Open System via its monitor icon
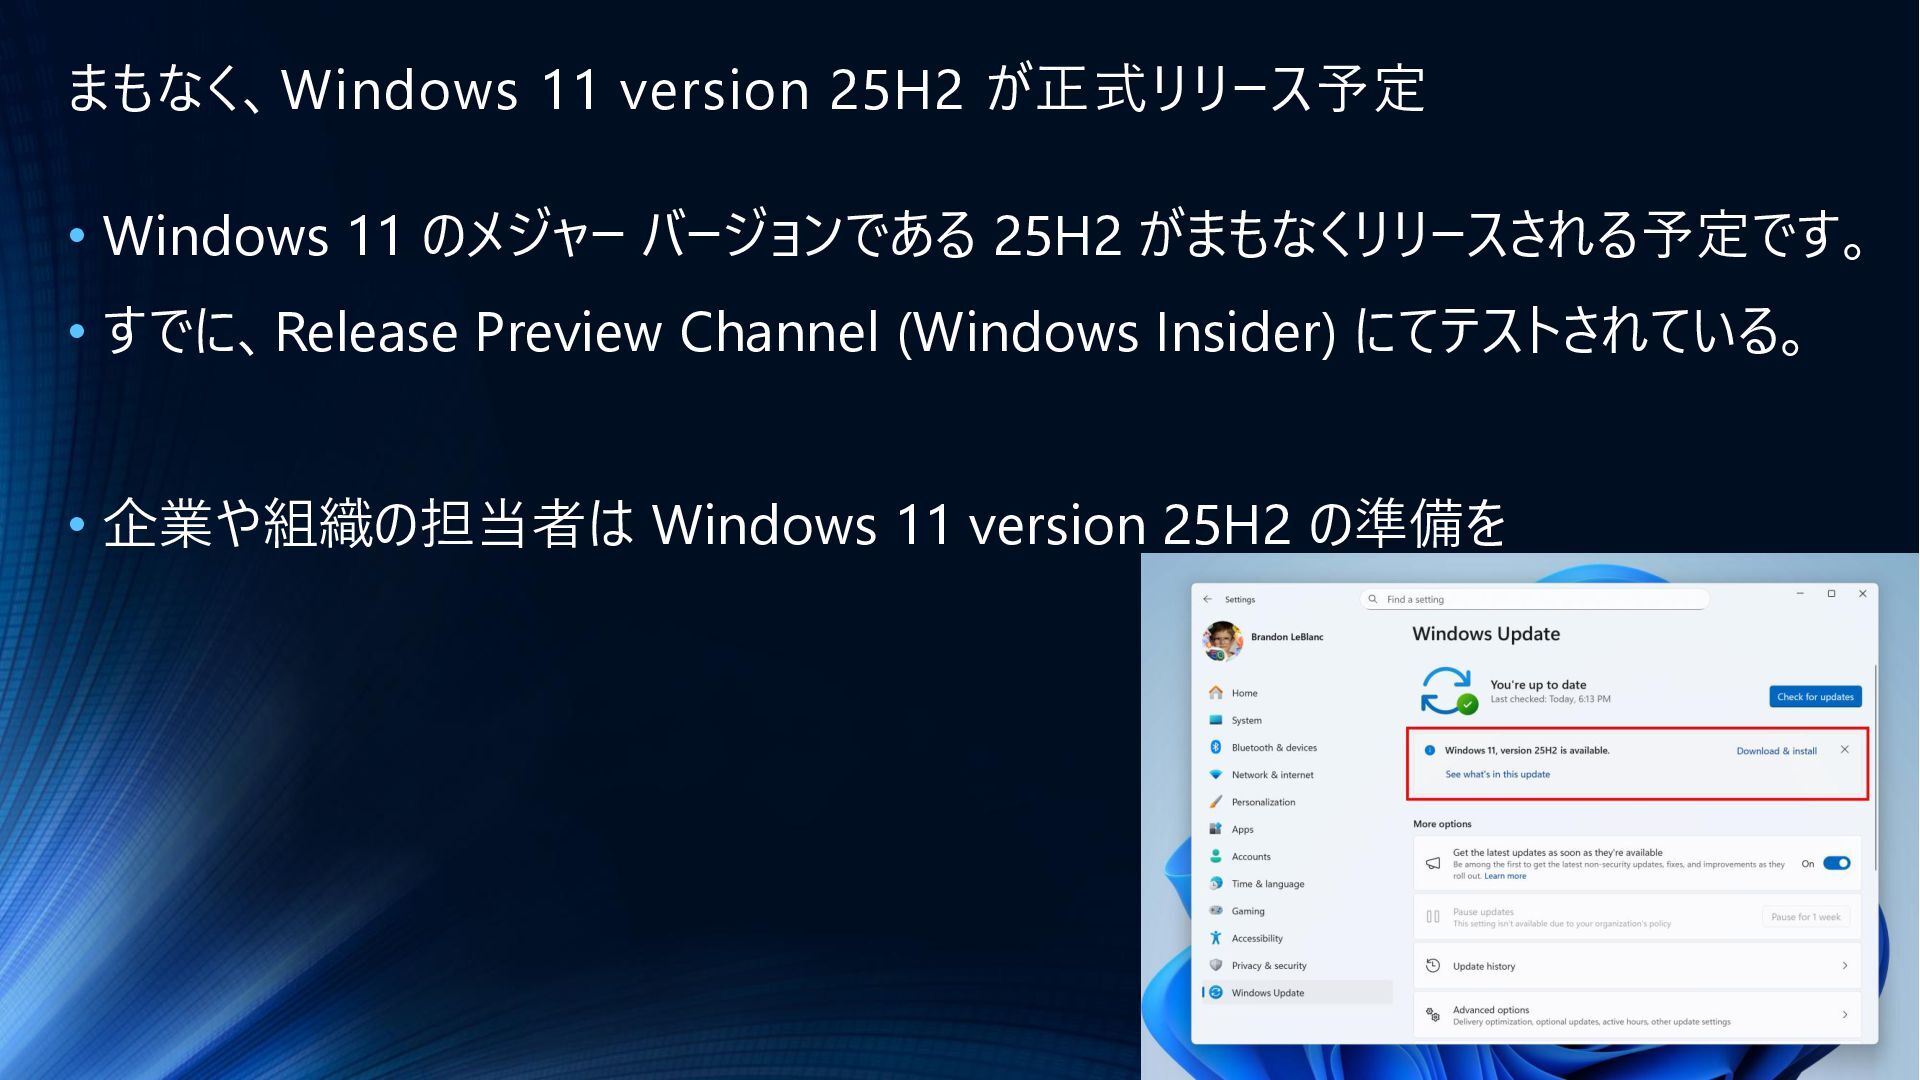Screen dimensions: 1920x1080 (1216, 720)
